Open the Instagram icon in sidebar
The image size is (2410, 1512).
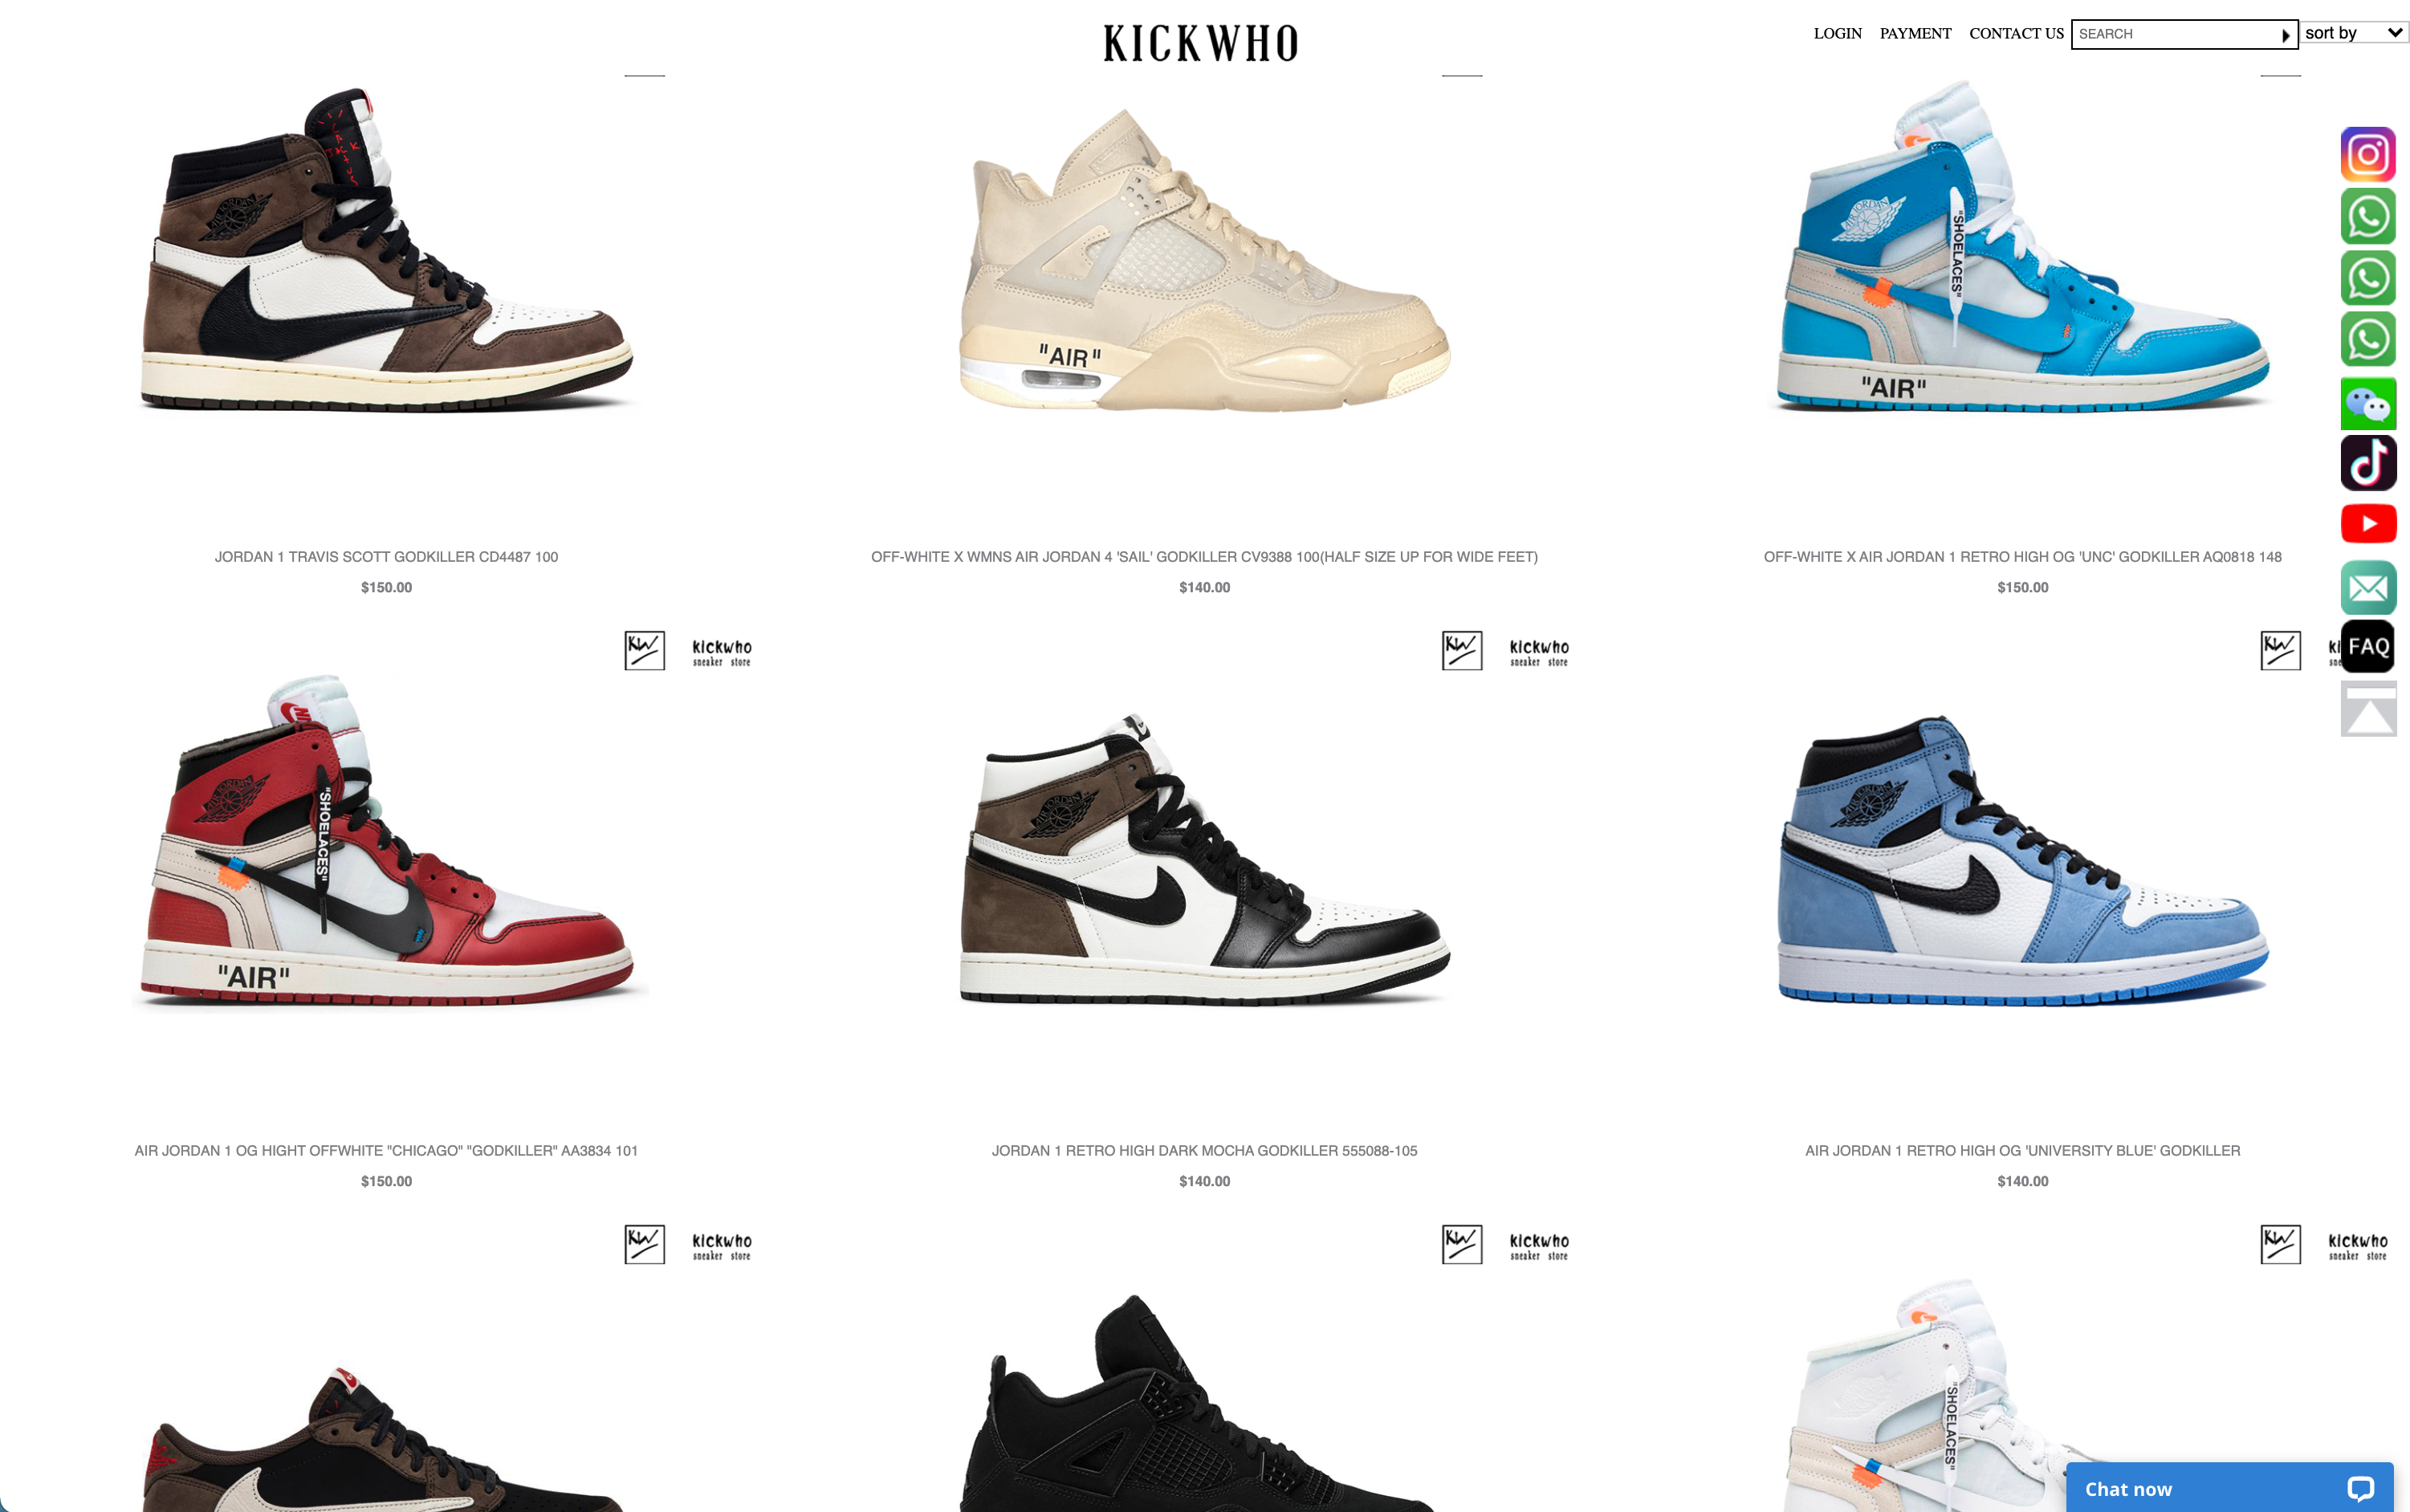2367,155
